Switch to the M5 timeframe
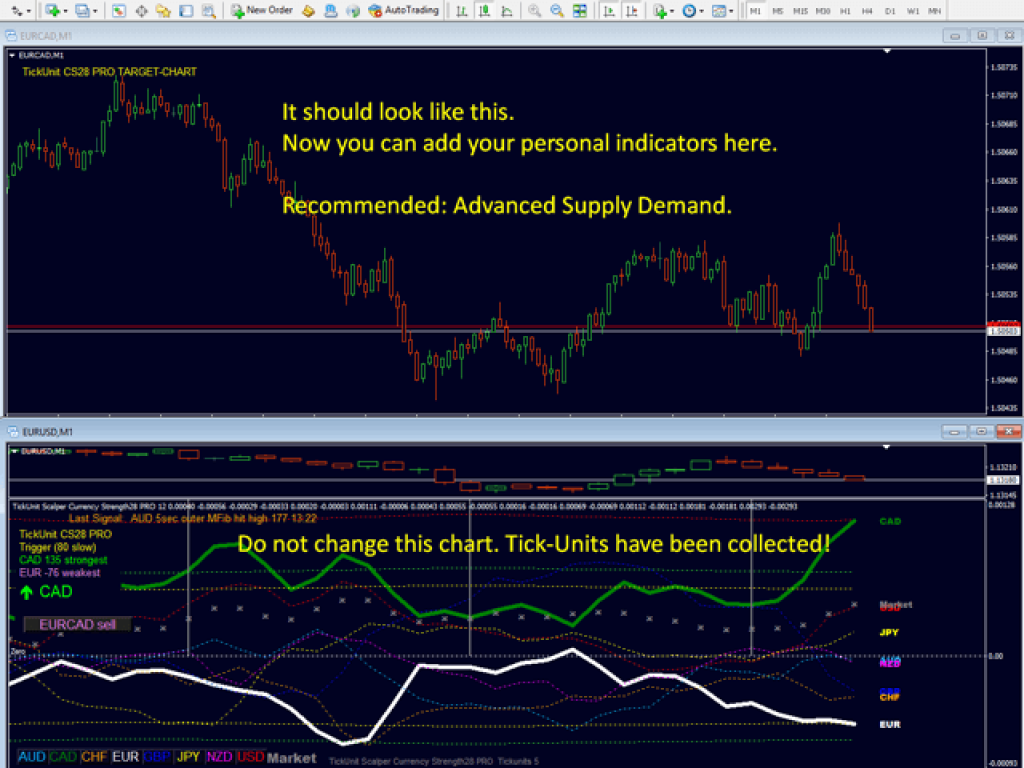Screen dimensions: 1024x768 click(x=781, y=11)
